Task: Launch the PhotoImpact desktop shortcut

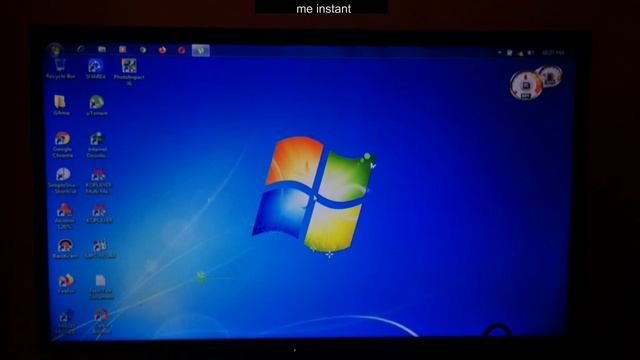Action: coord(129,71)
